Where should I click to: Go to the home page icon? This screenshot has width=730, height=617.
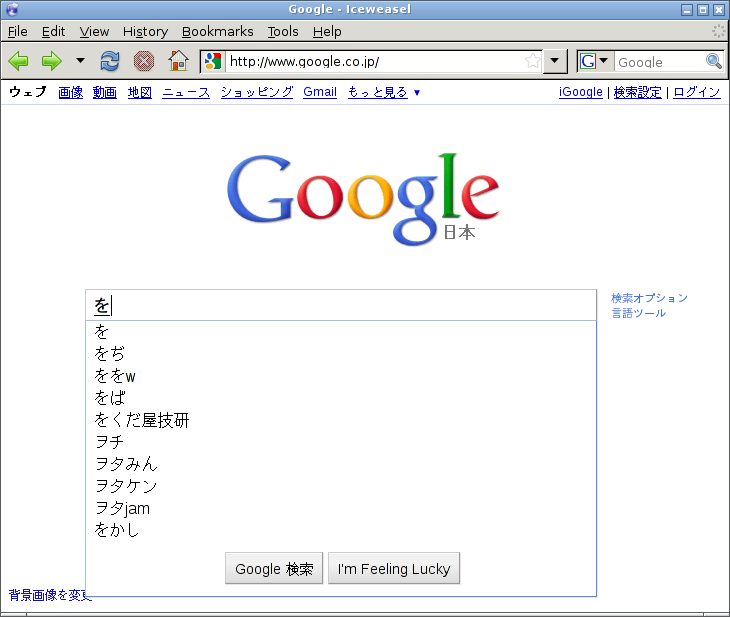(x=178, y=61)
